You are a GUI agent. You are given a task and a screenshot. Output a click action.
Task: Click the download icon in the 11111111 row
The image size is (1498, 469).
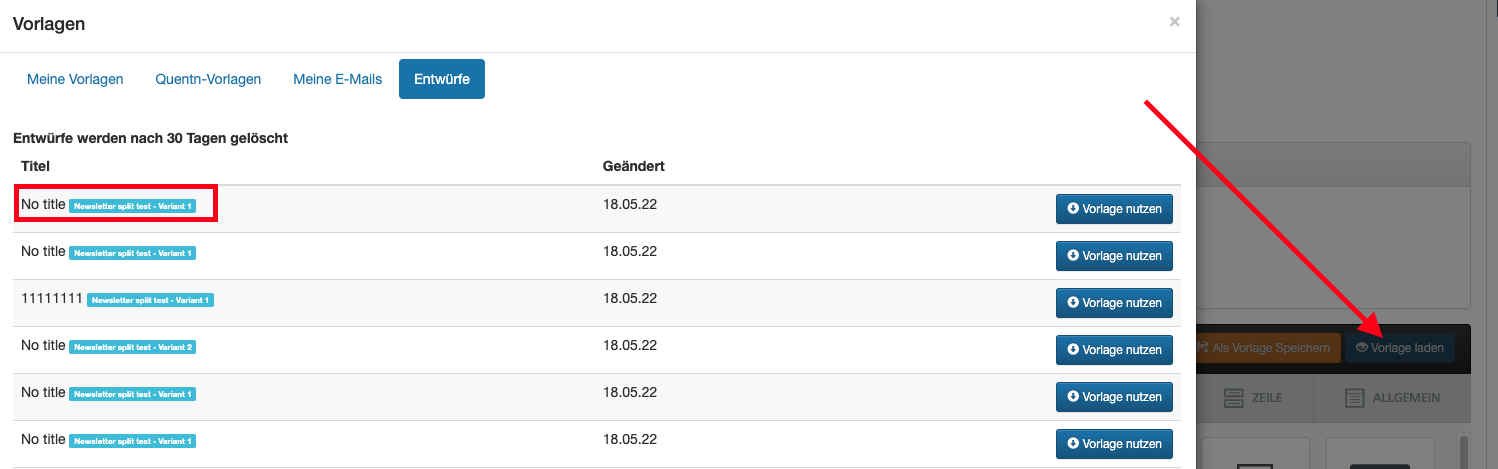point(1073,303)
